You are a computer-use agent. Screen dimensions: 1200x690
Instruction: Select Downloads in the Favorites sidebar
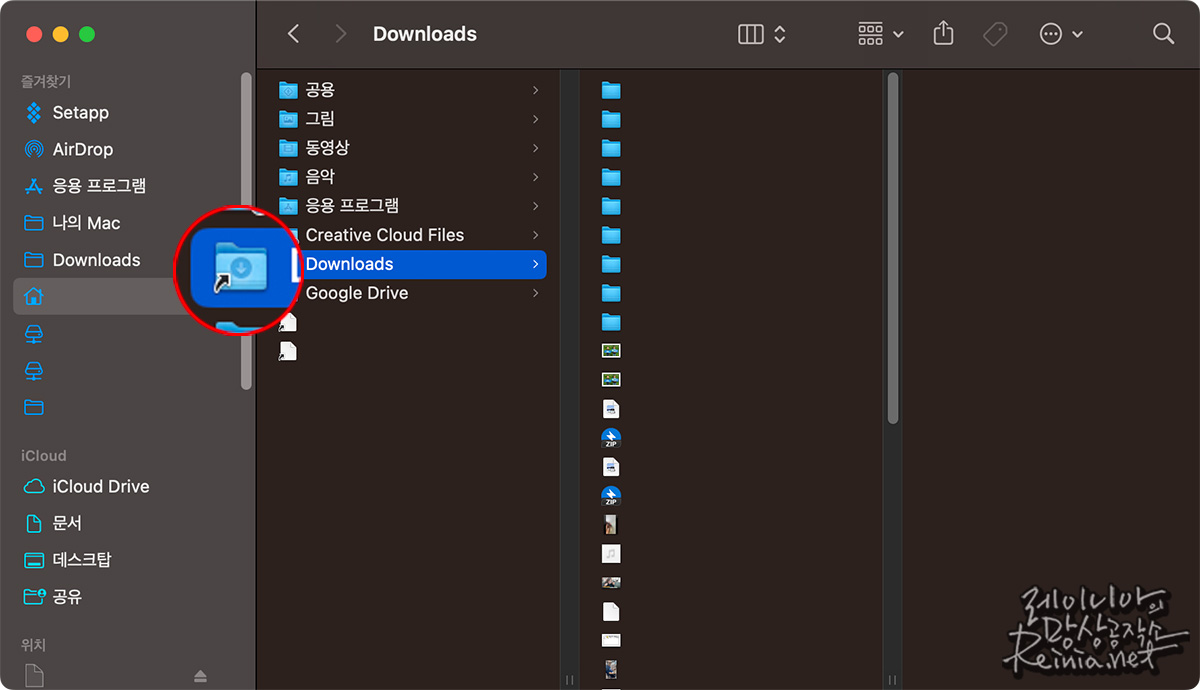pyautogui.click(x=97, y=259)
